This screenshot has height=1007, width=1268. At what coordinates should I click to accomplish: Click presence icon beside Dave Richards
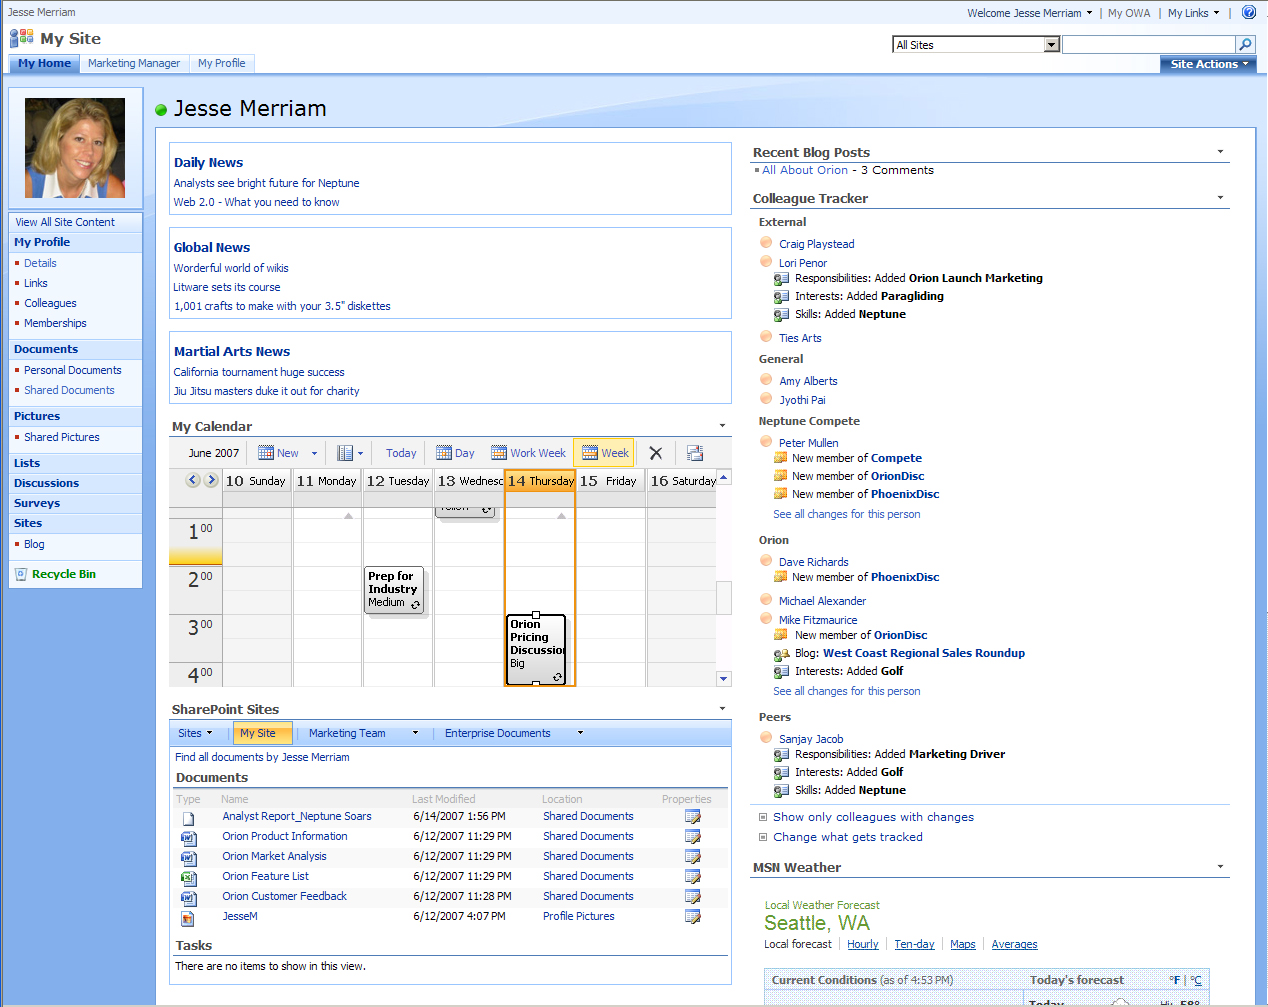766,561
